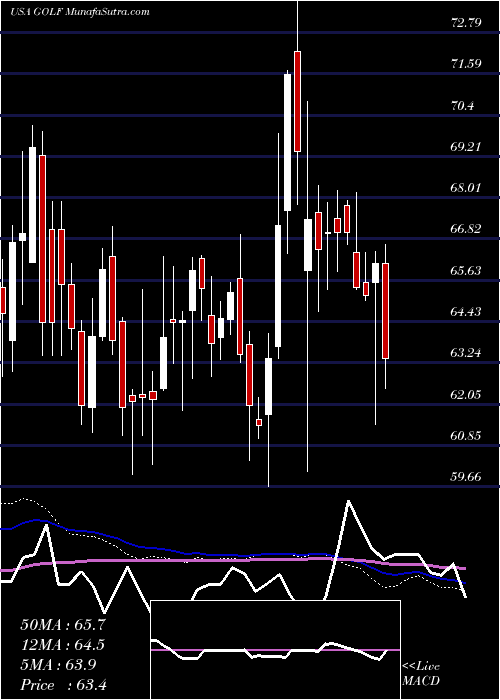The width and height of the screenshot is (500, 700).
Task: Click the 72.79 price axis label
Action: point(466,22)
